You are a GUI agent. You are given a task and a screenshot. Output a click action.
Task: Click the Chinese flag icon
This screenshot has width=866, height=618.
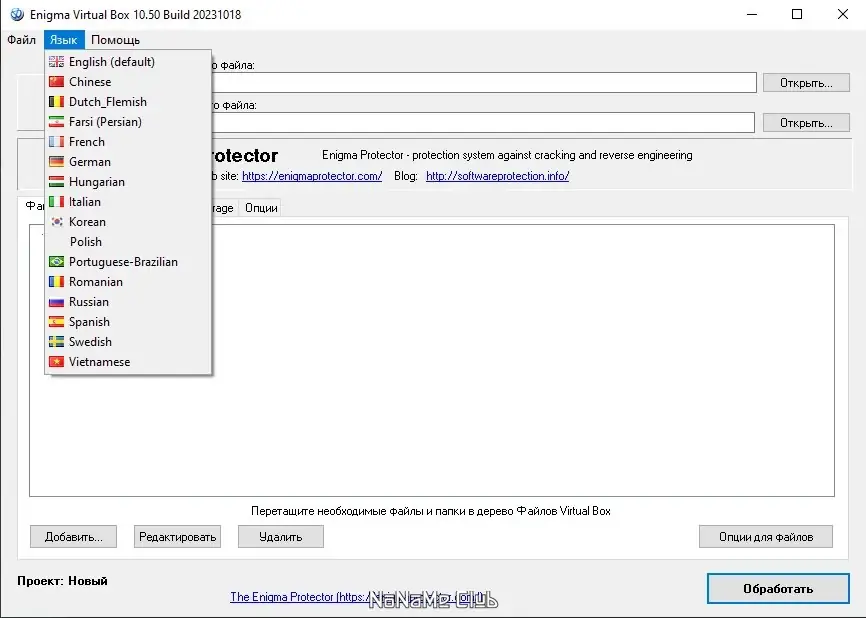click(56, 82)
